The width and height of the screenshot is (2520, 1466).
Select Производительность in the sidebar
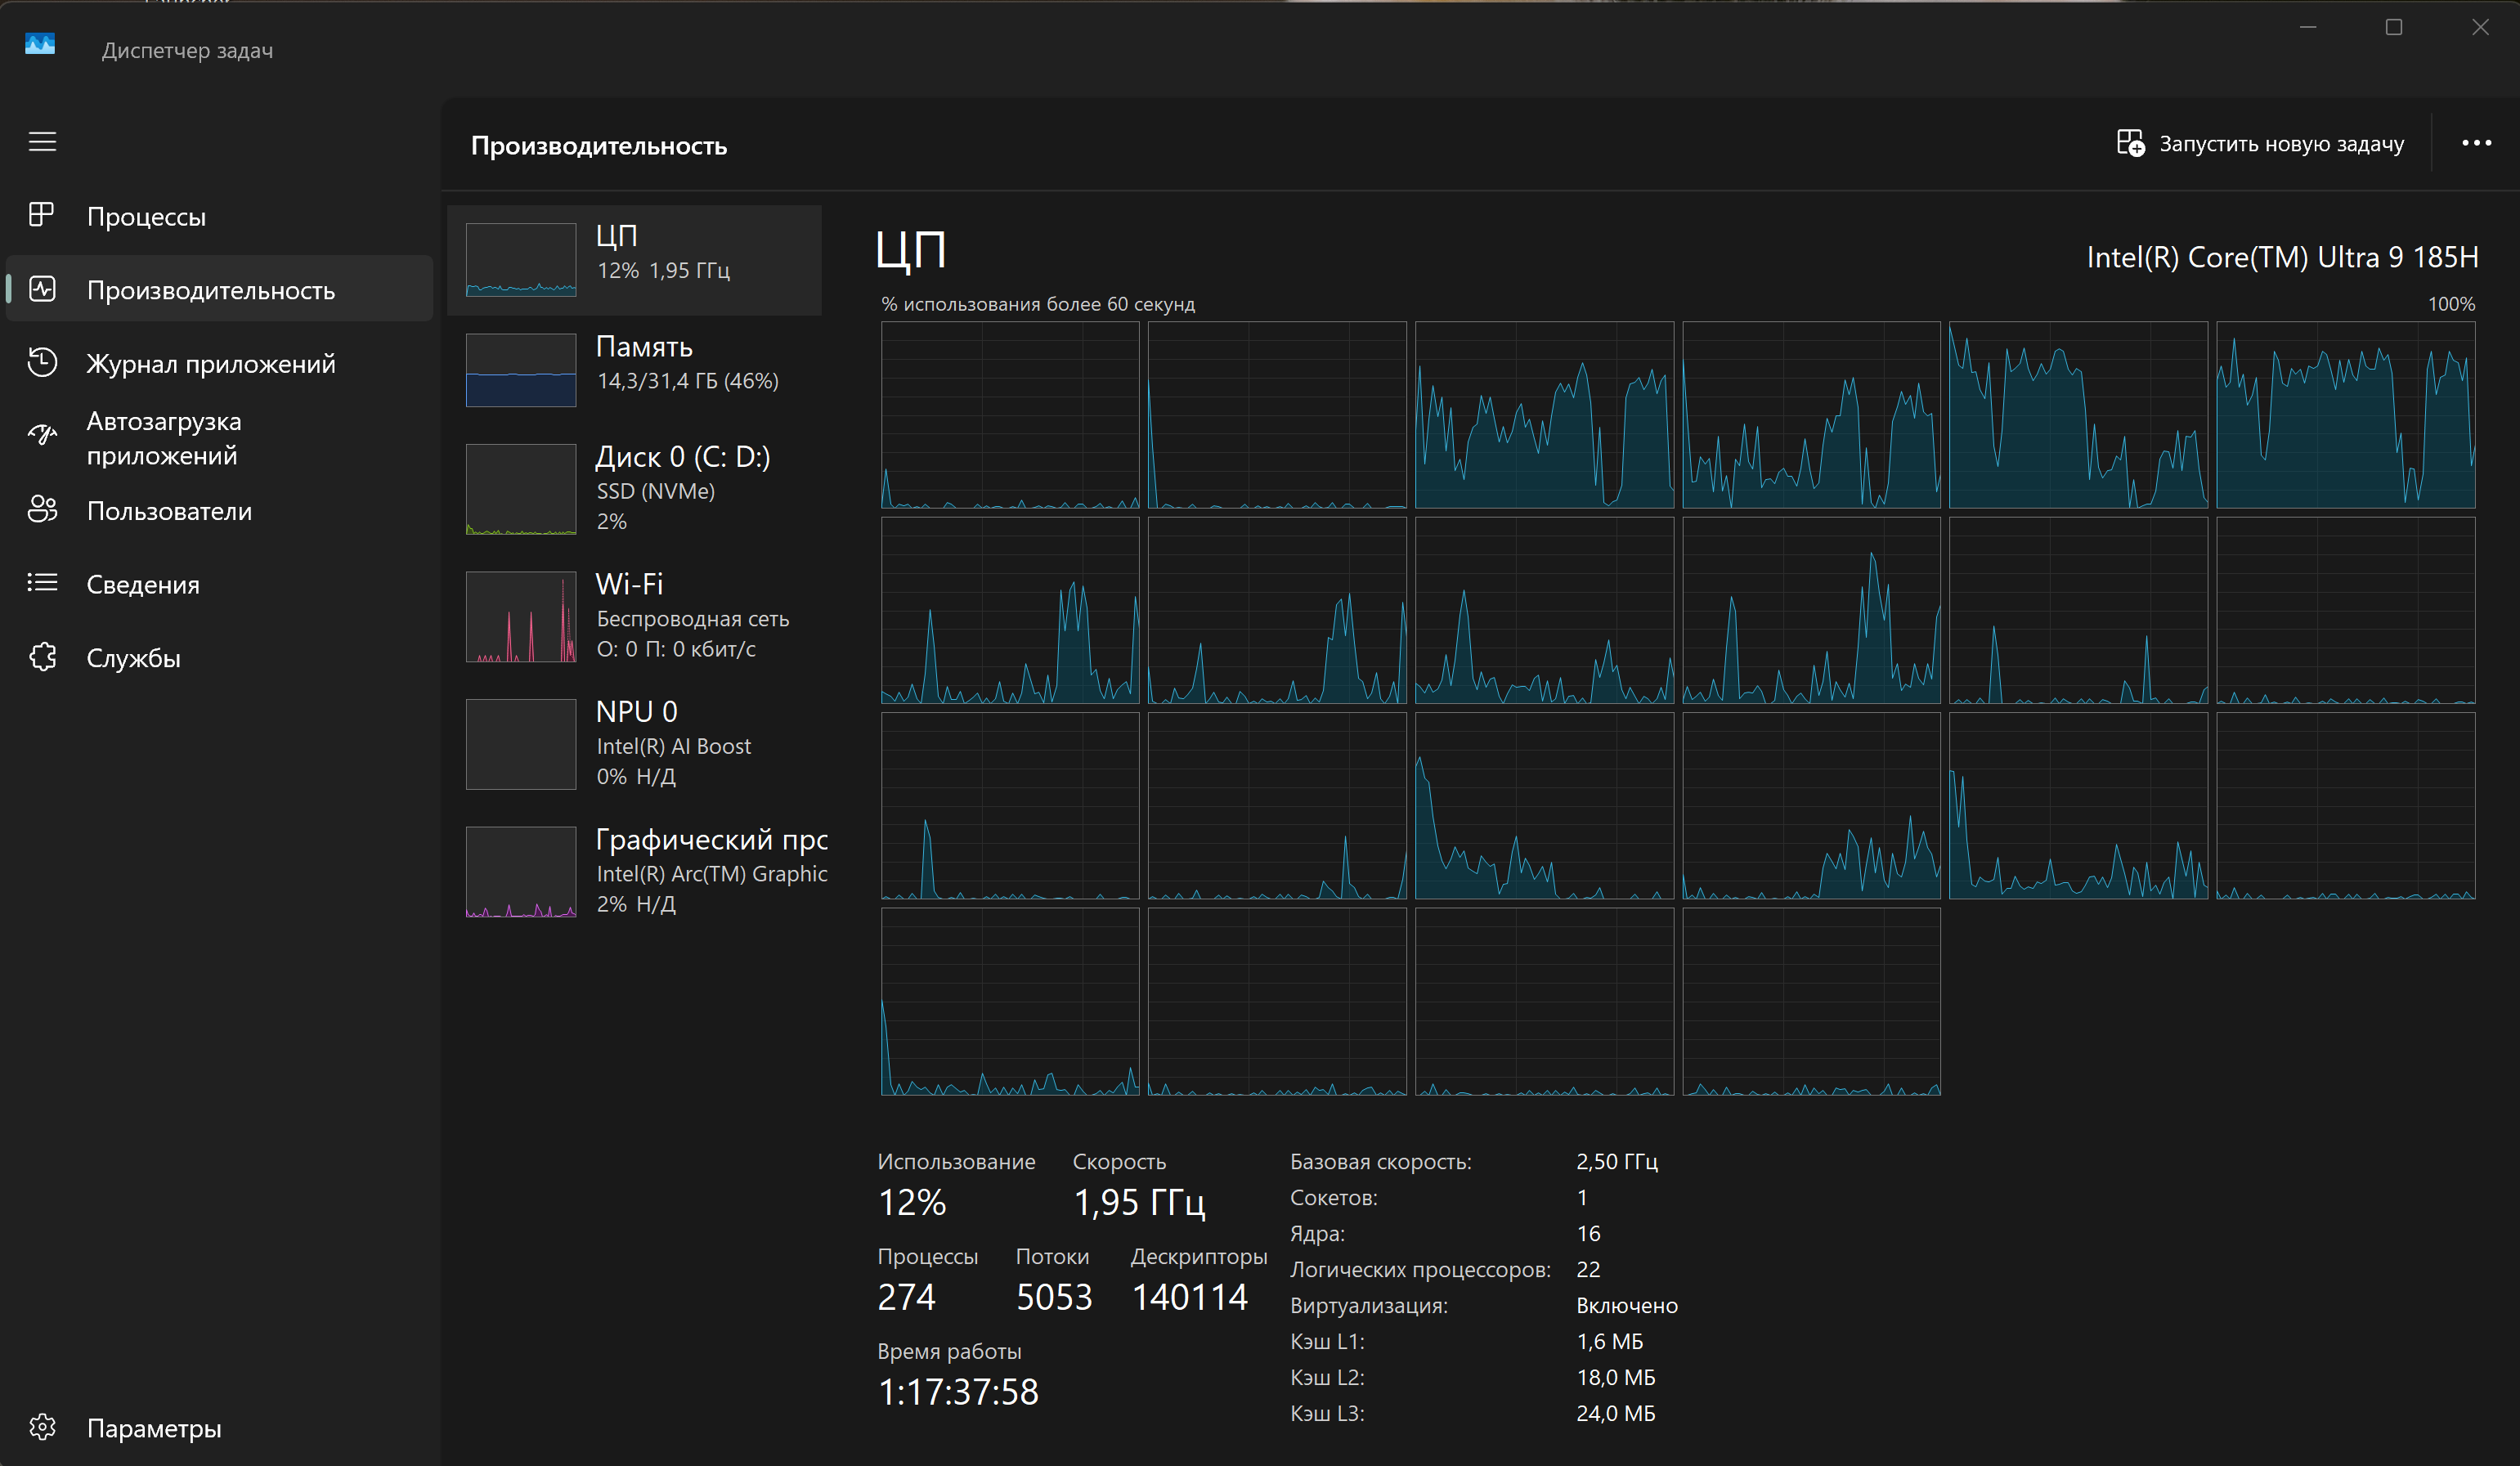tap(219, 289)
